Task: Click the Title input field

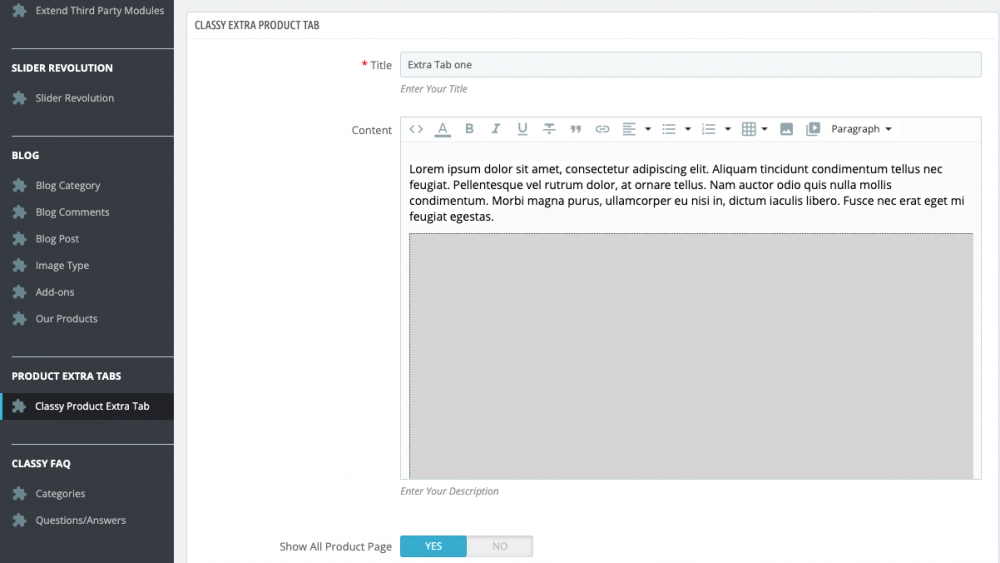Action: point(691,65)
